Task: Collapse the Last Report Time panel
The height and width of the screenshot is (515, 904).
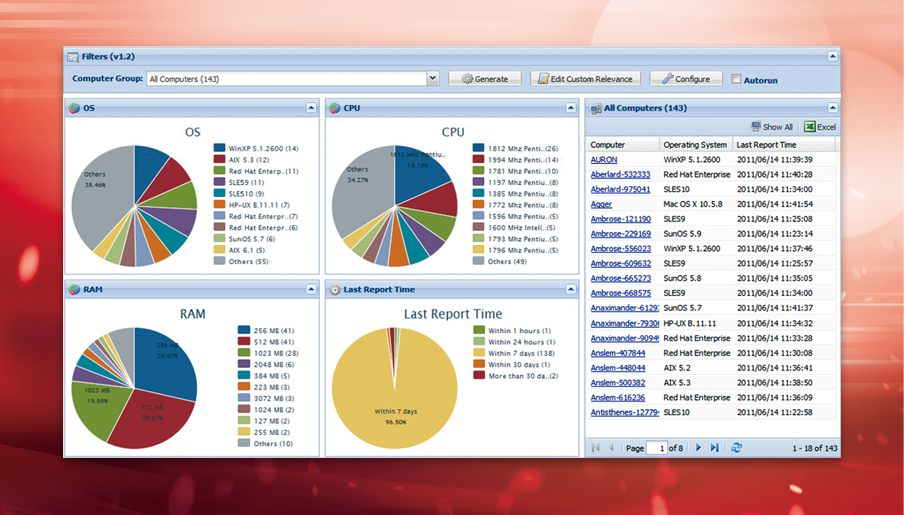Action: [x=571, y=289]
